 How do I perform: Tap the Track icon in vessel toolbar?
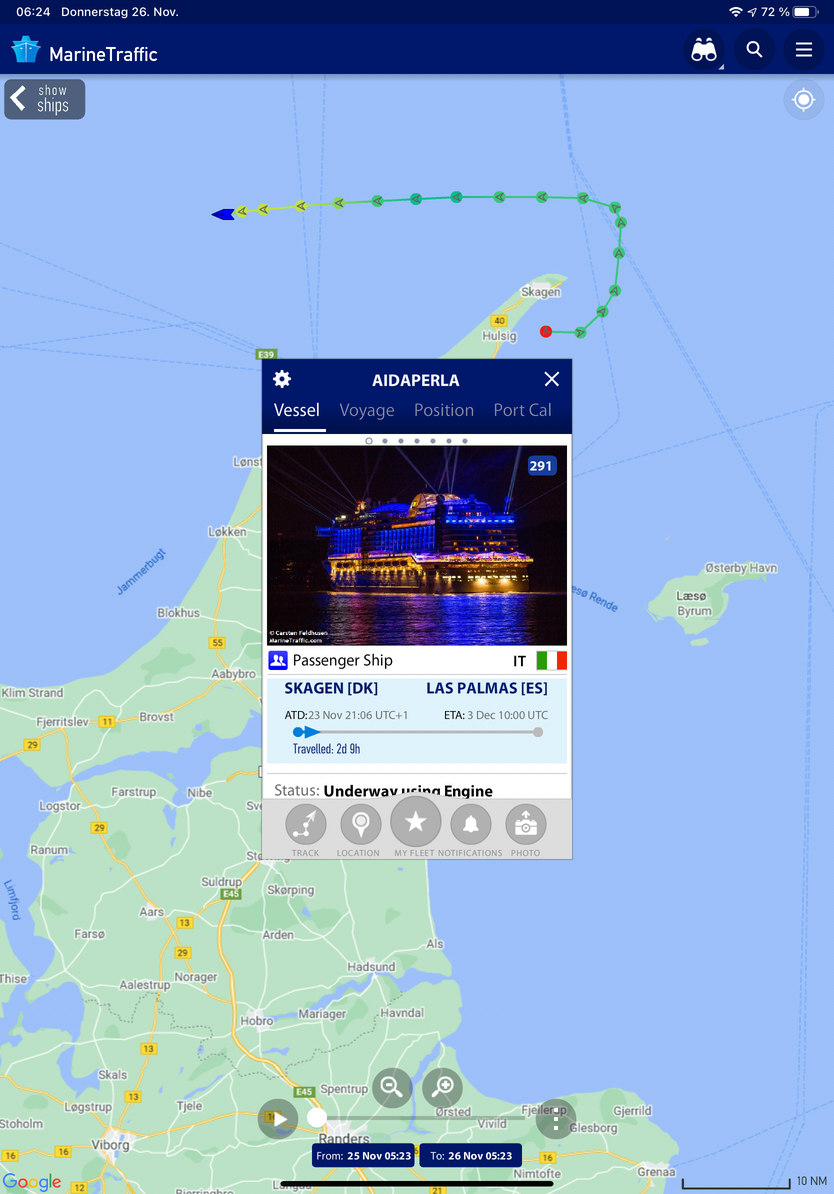[305, 825]
